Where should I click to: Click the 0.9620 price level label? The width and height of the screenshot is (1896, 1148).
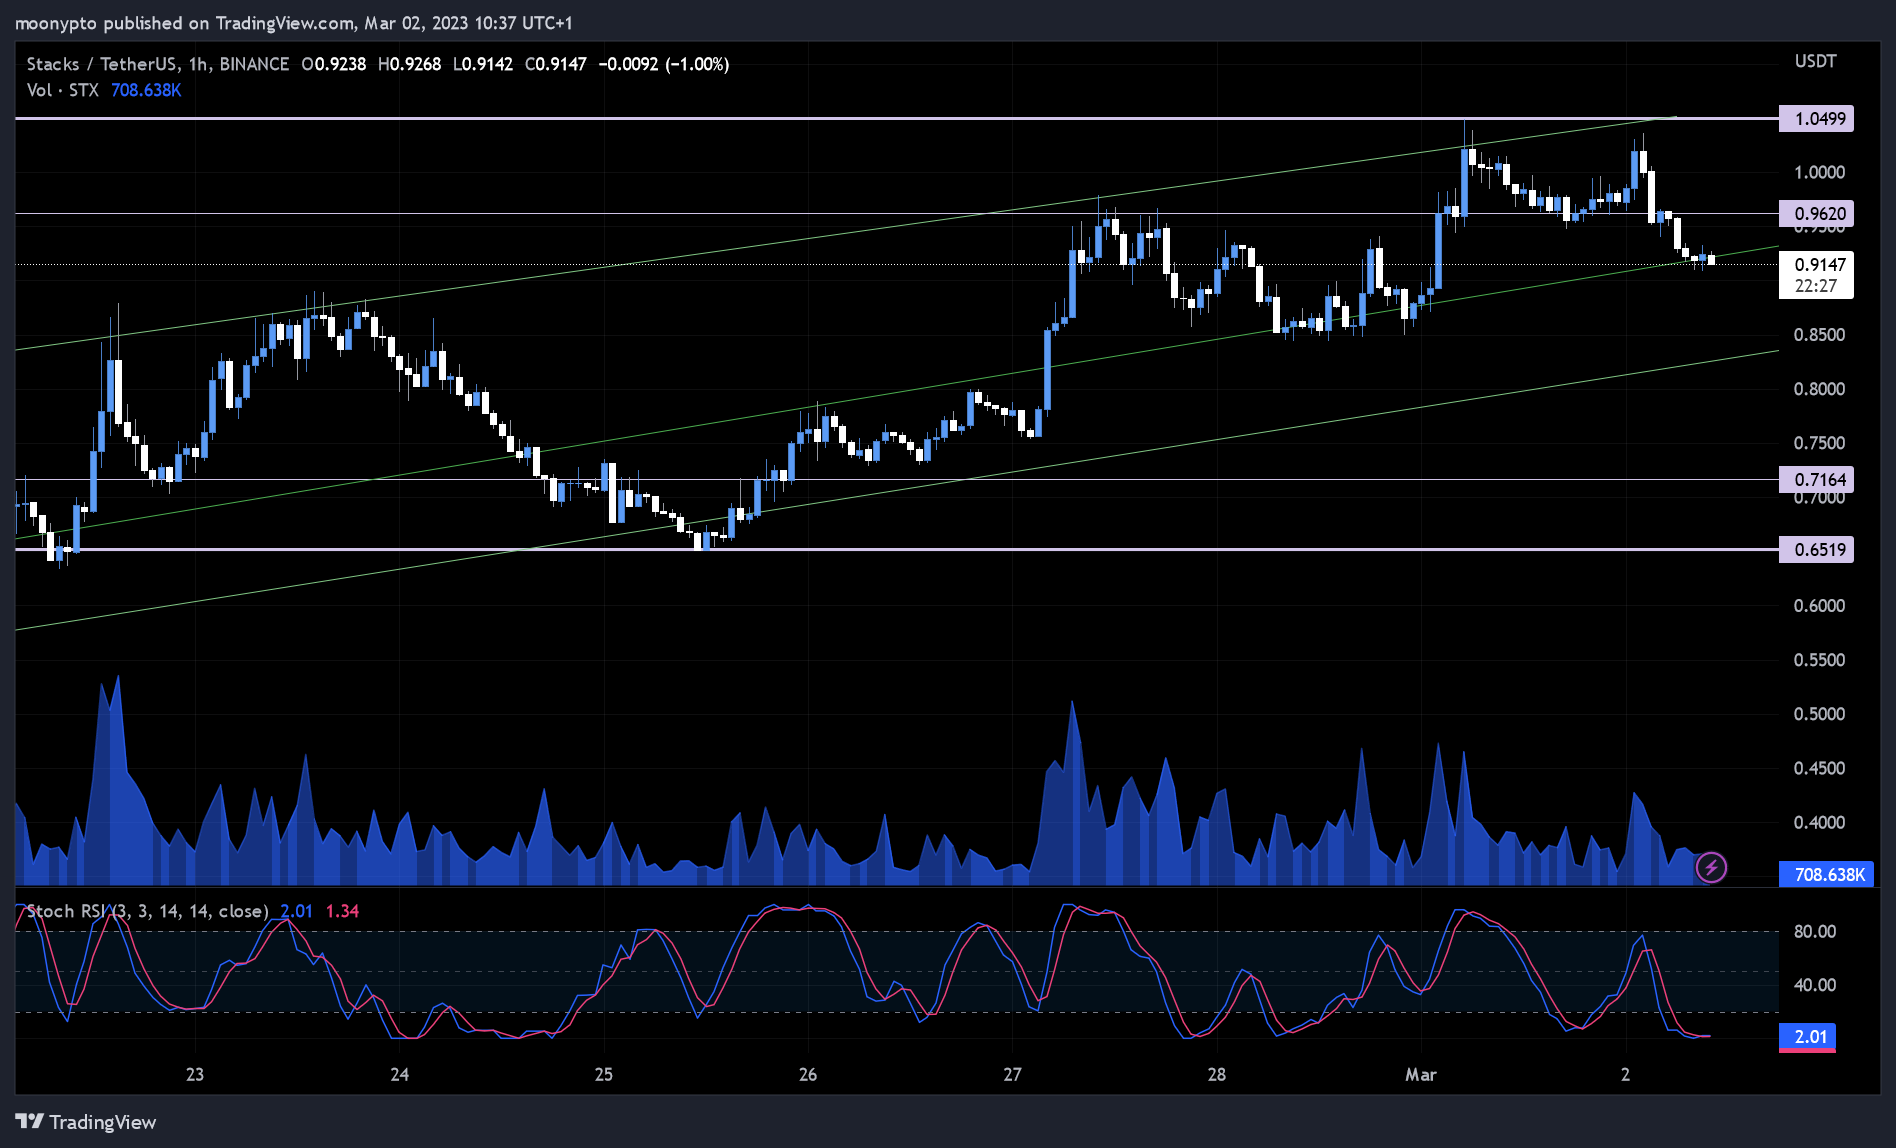tap(1816, 213)
